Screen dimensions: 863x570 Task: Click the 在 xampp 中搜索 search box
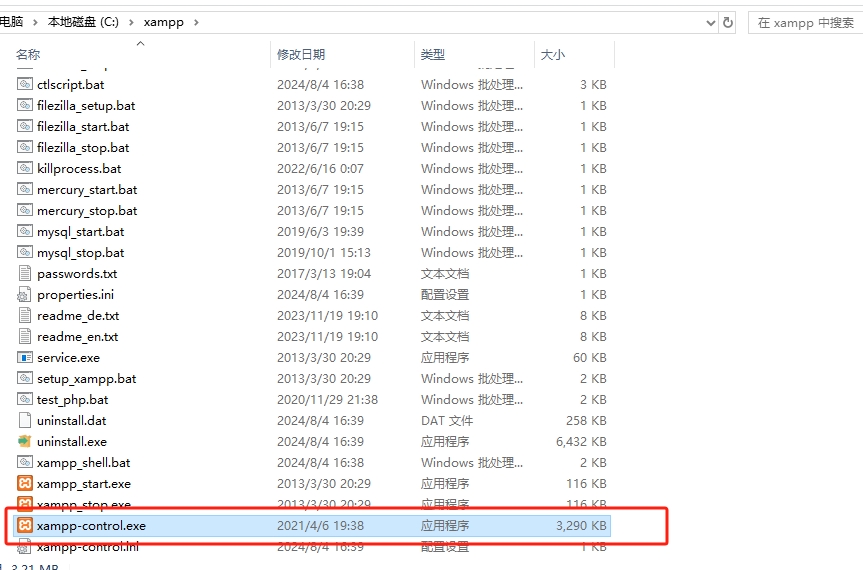pyautogui.click(x=806, y=23)
